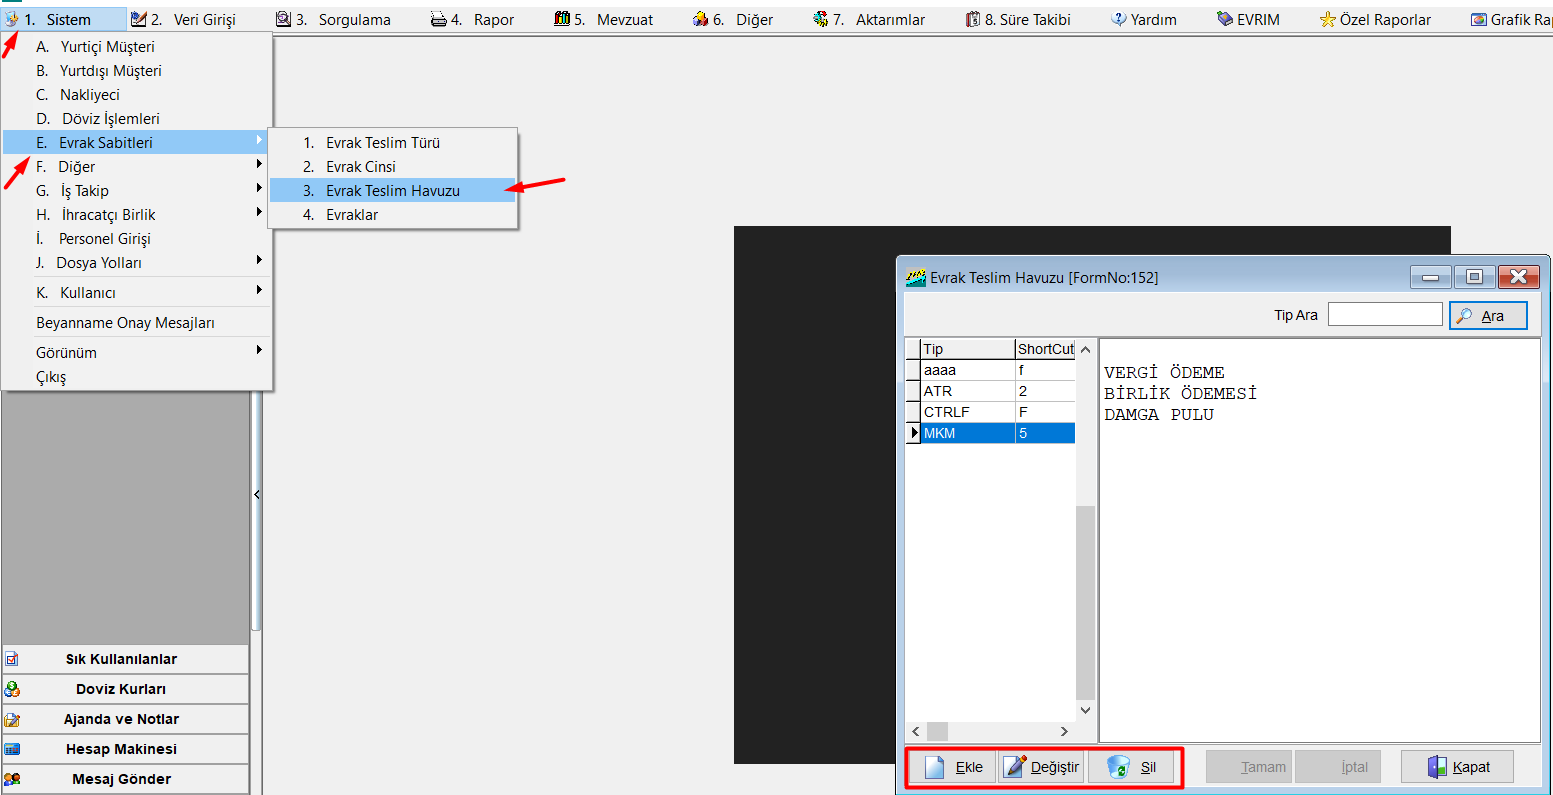Select Evrak Teslim Havuzu menu entry
The width and height of the screenshot is (1553, 795).
392,191
